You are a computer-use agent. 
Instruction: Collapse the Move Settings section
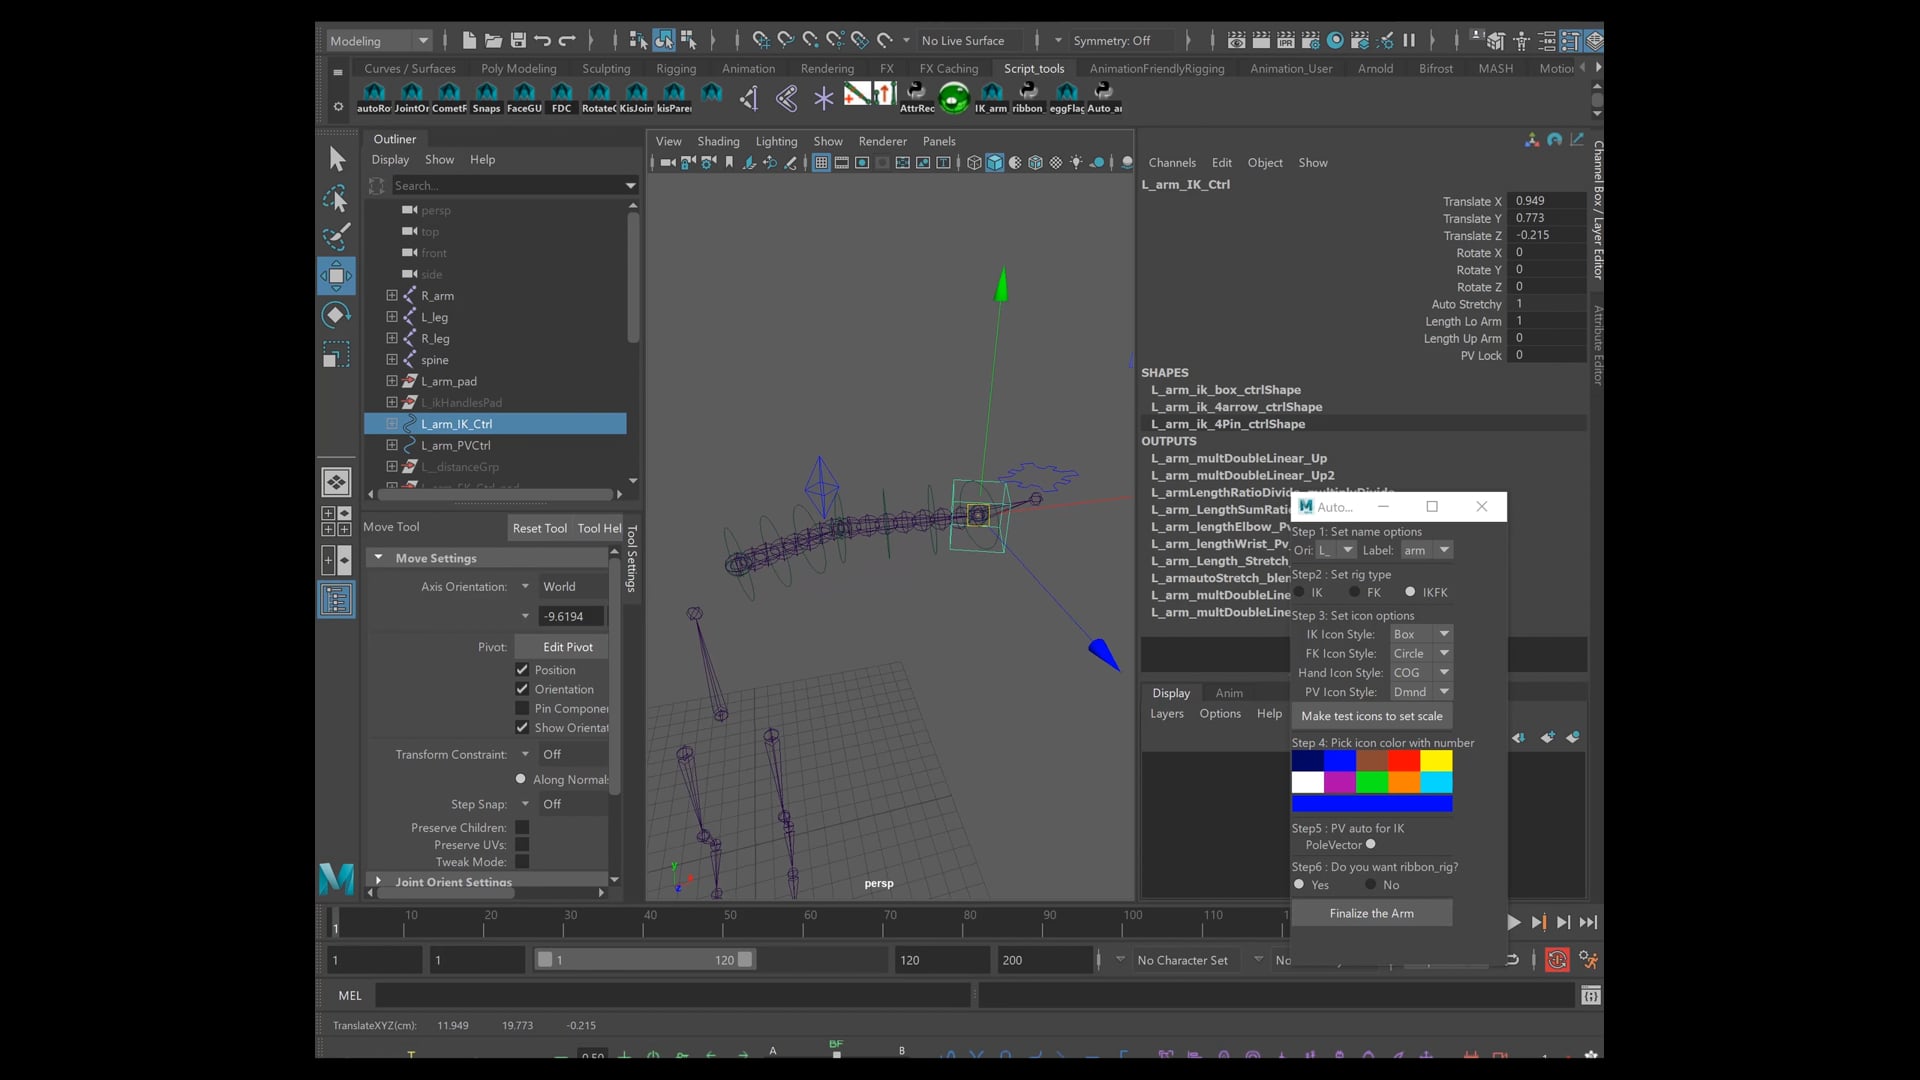379,558
